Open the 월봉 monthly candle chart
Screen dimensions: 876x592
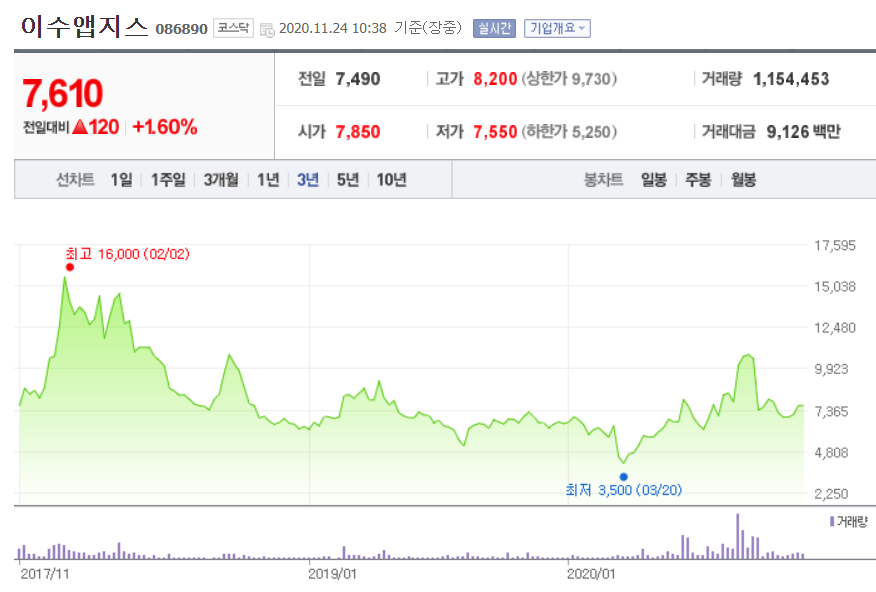coord(744,180)
